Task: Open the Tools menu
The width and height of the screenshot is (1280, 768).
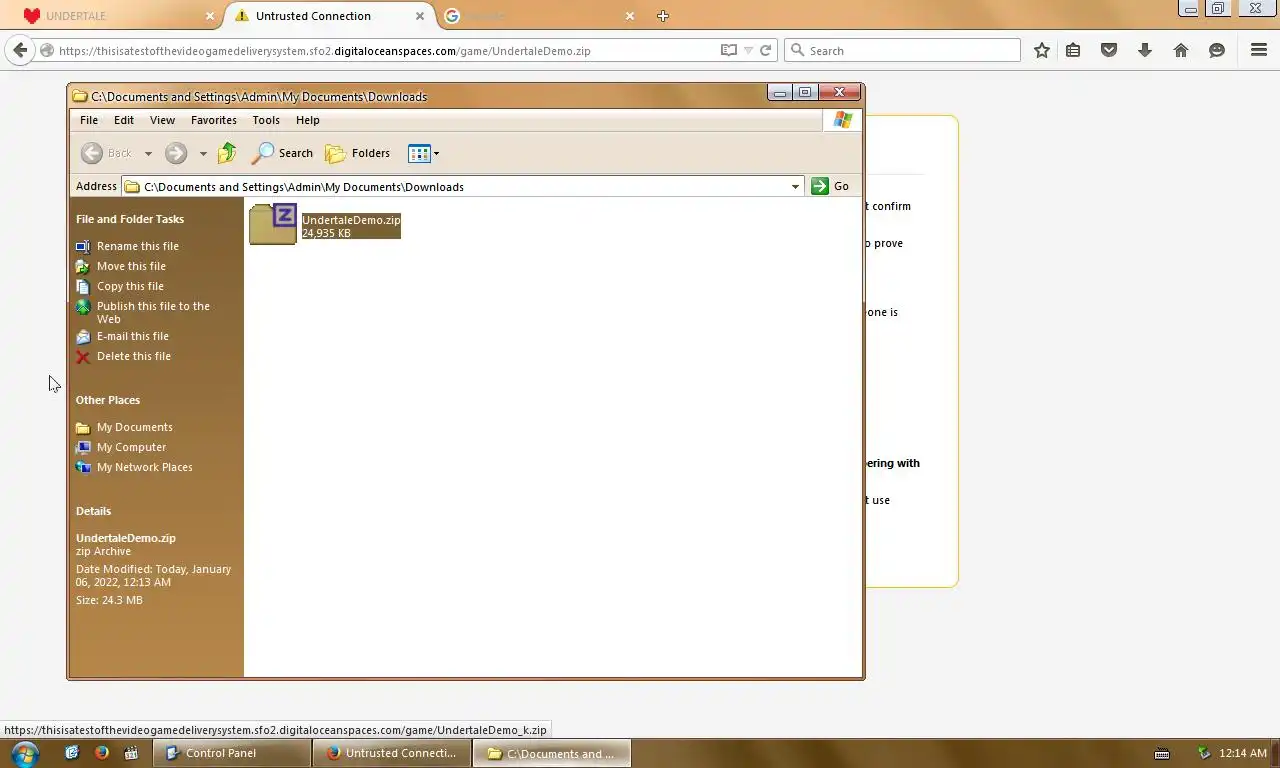Action: tap(266, 120)
